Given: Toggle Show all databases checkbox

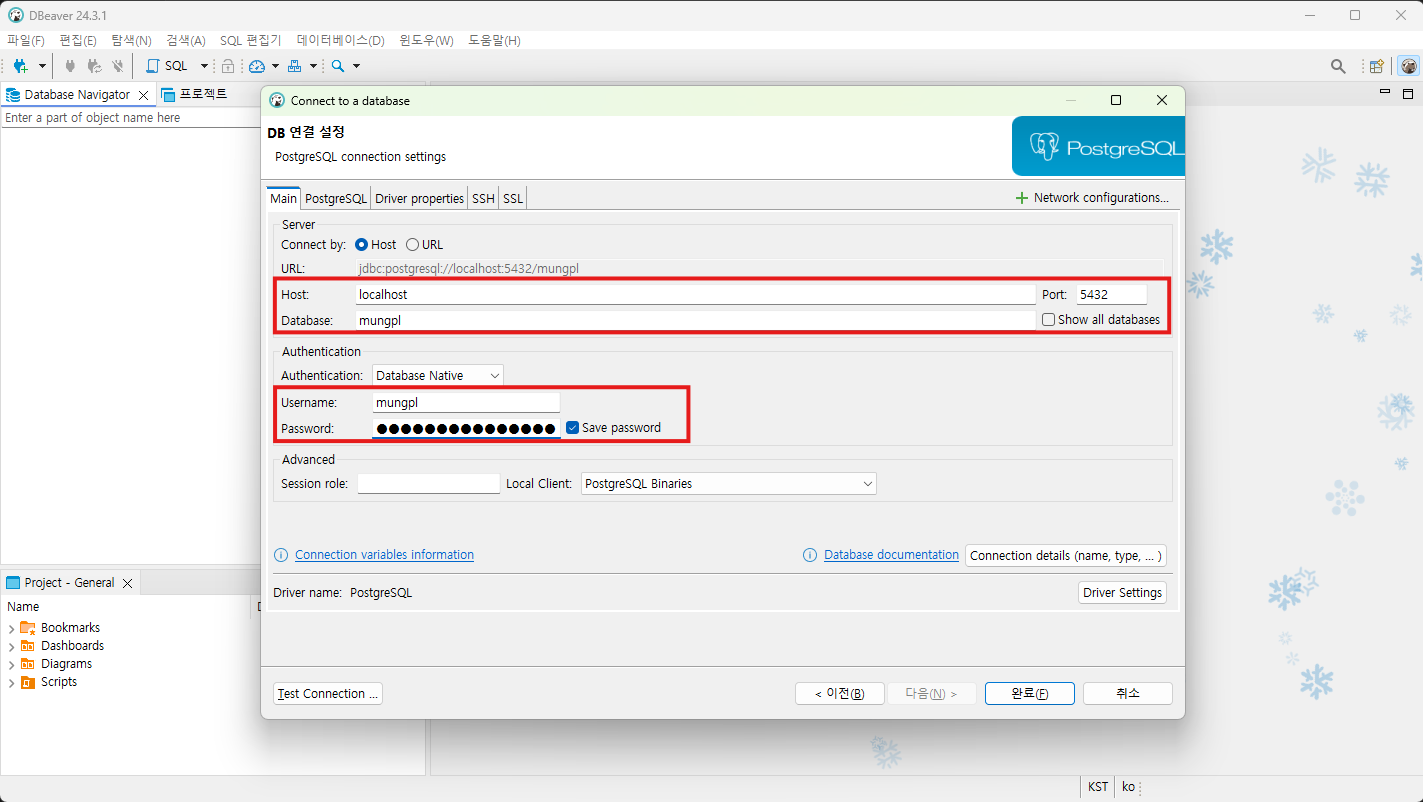Looking at the screenshot, I should [1048, 320].
